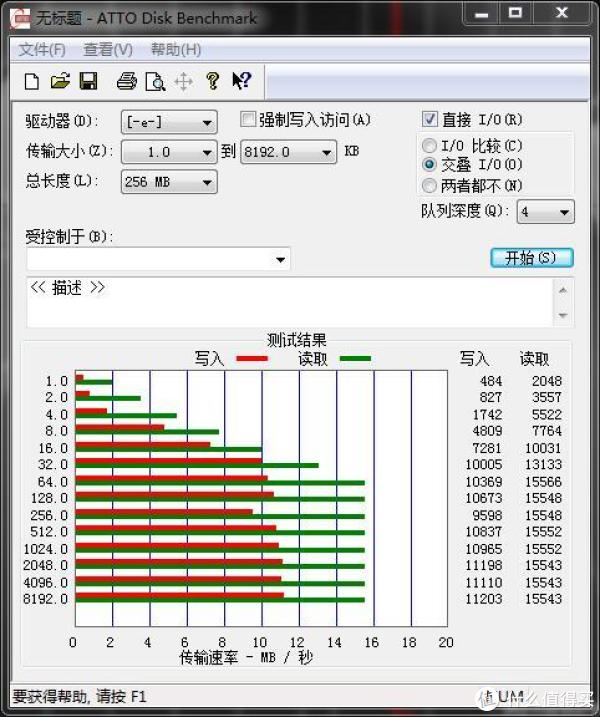Click the 写入 column header above values

click(474, 358)
